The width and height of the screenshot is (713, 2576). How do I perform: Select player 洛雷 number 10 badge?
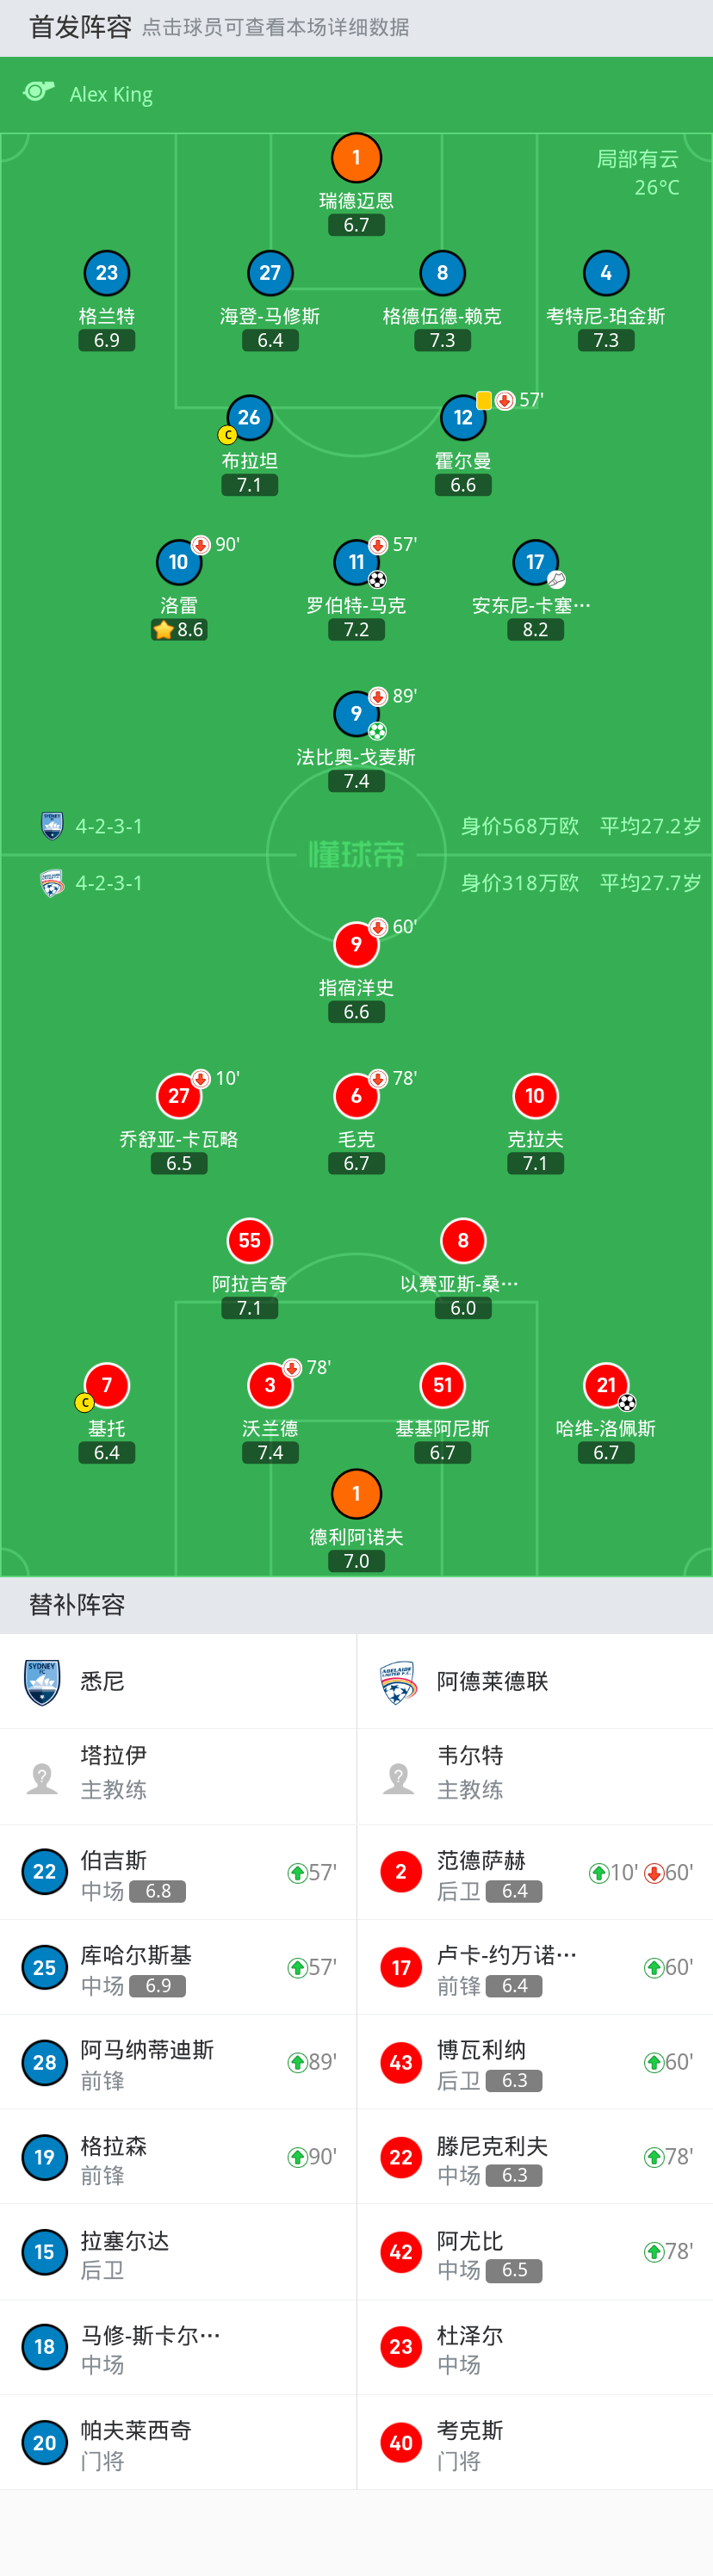point(178,562)
